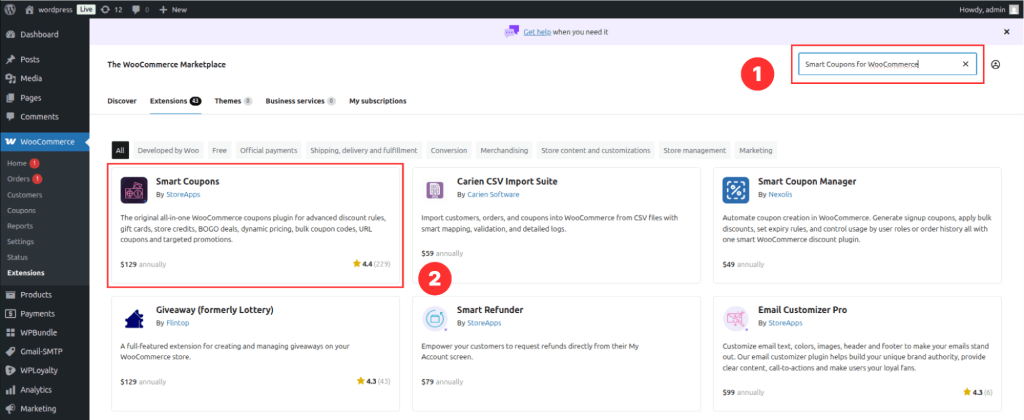1024x420 pixels.
Task: Open WooCommerce Orders submenu item
Action: tap(18, 179)
